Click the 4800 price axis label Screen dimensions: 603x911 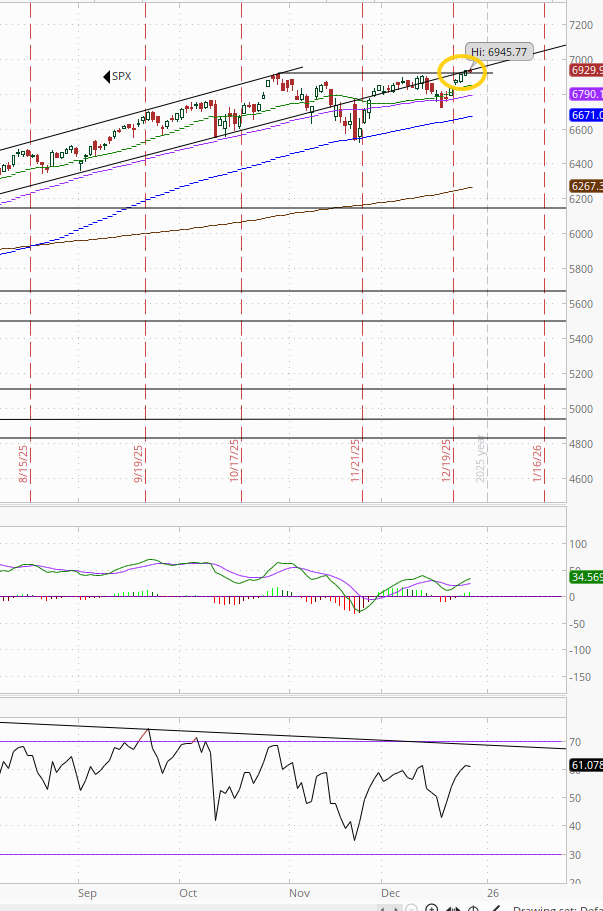tap(581, 444)
